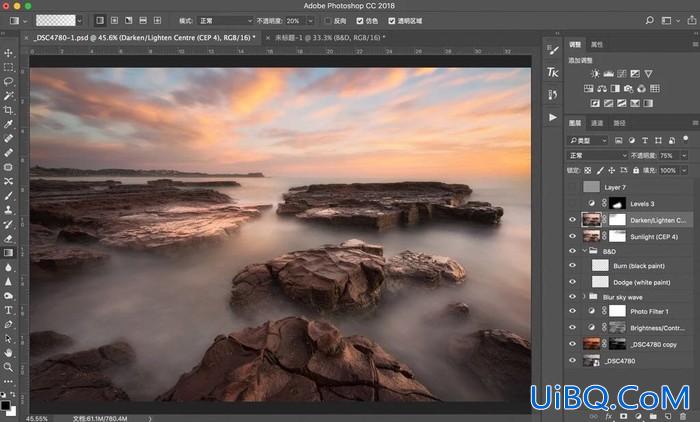
Task: Add a Curves adjustment
Action: pyautogui.click(x=622, y=74)
